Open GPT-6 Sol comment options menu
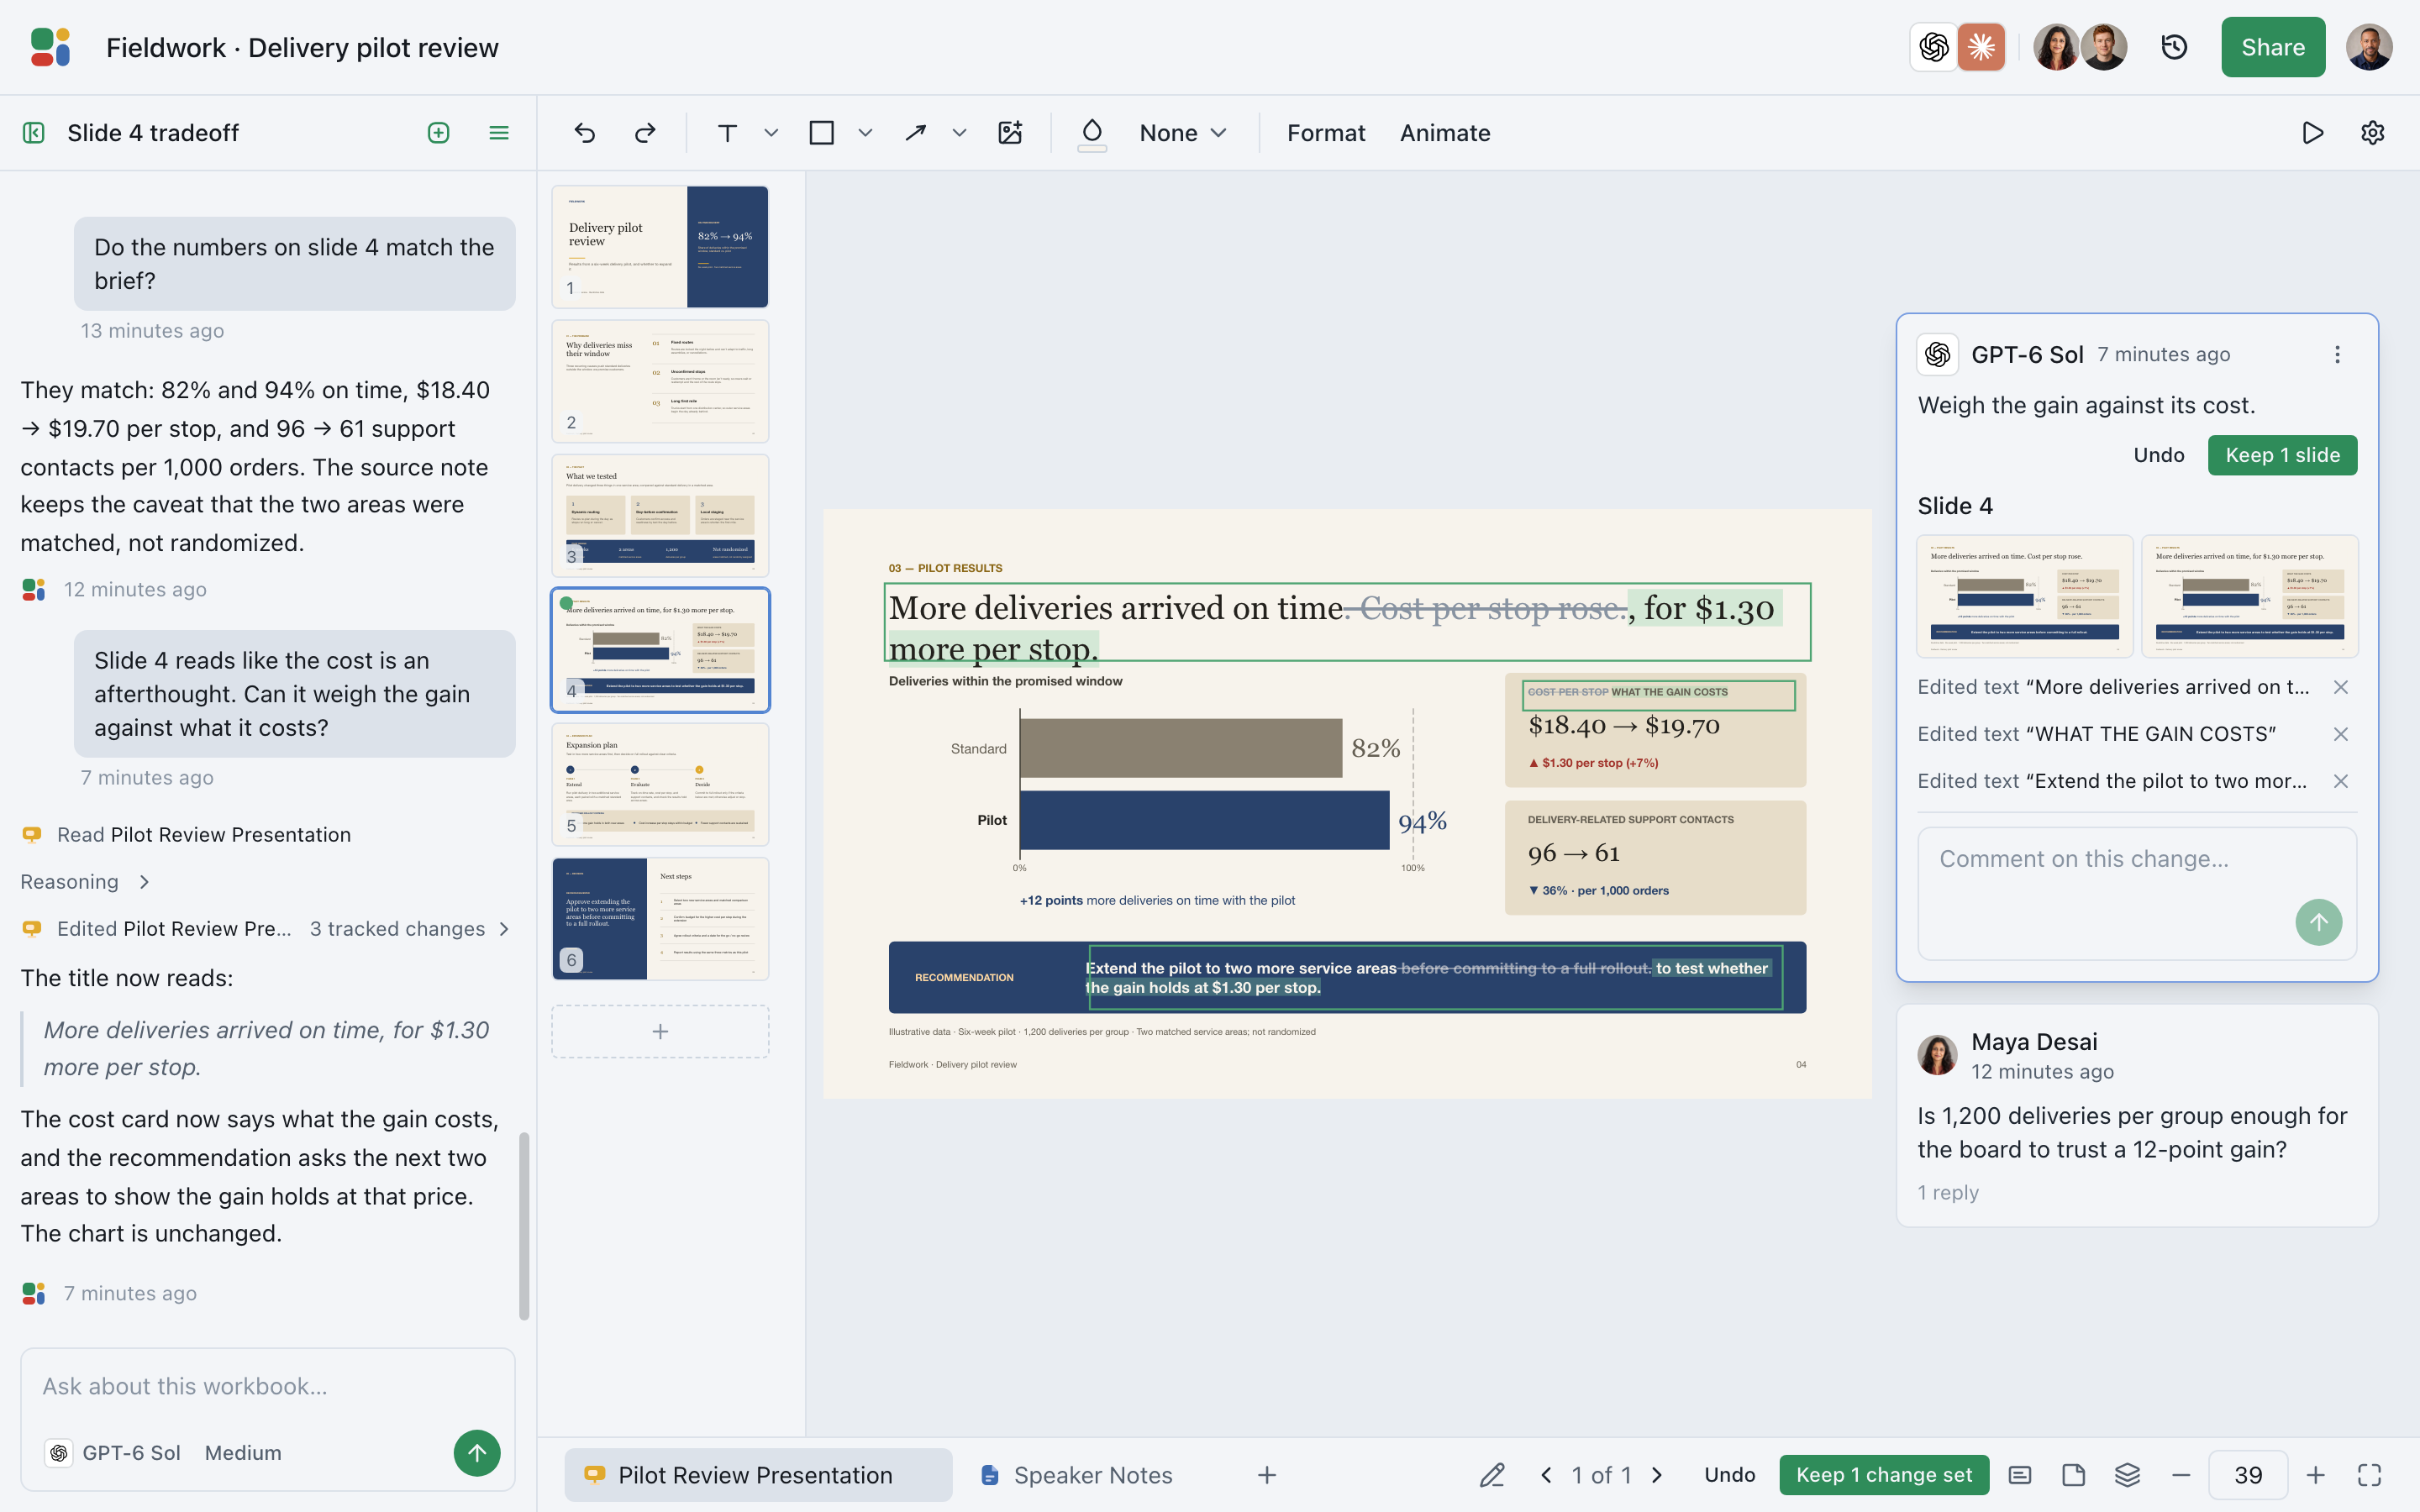 click(x=2337, y=355)
